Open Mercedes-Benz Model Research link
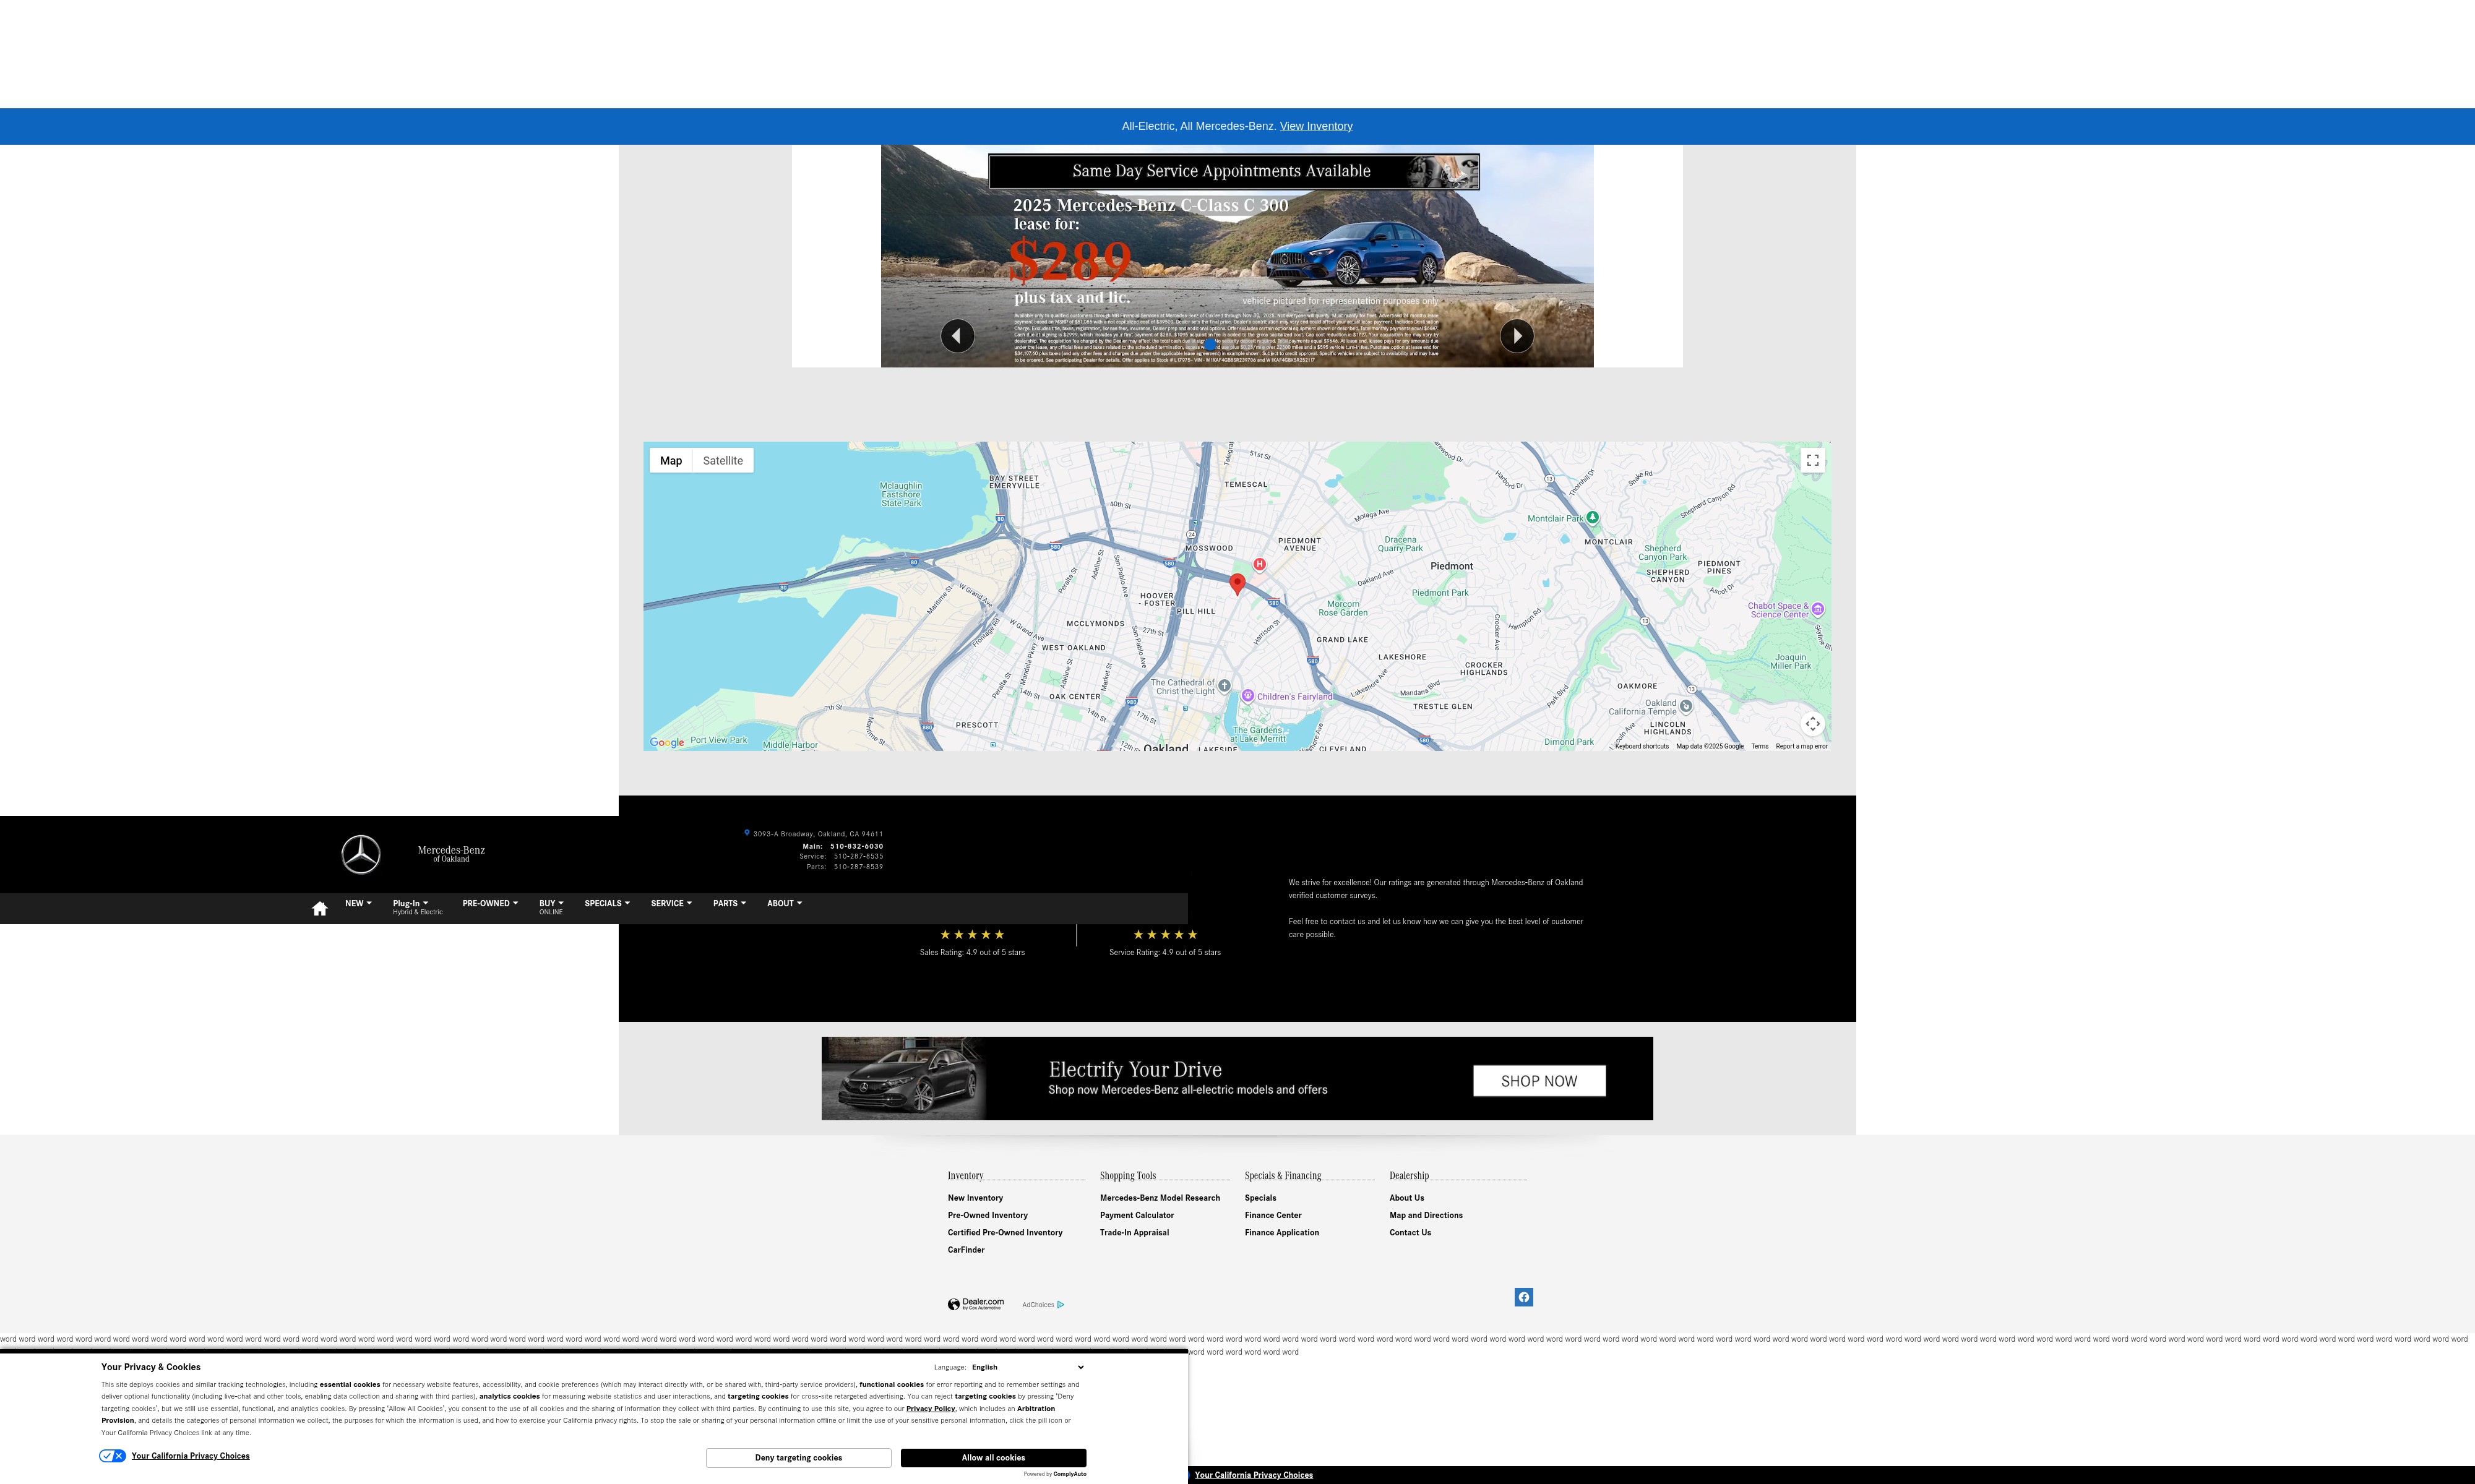The height and width of the screenshot is (1484, 2475). (x=1160, y=1198)
